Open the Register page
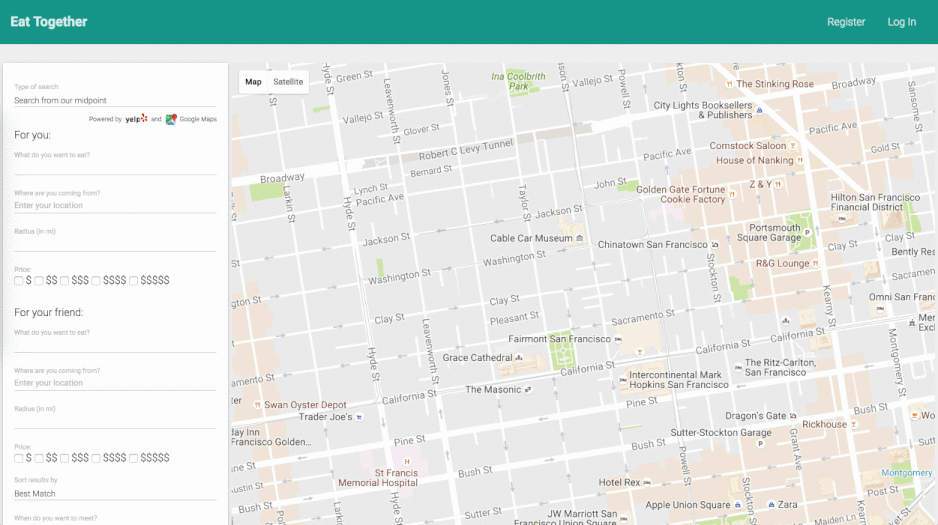Viewport: 938px width, 525px height. (x=845, y=22)
